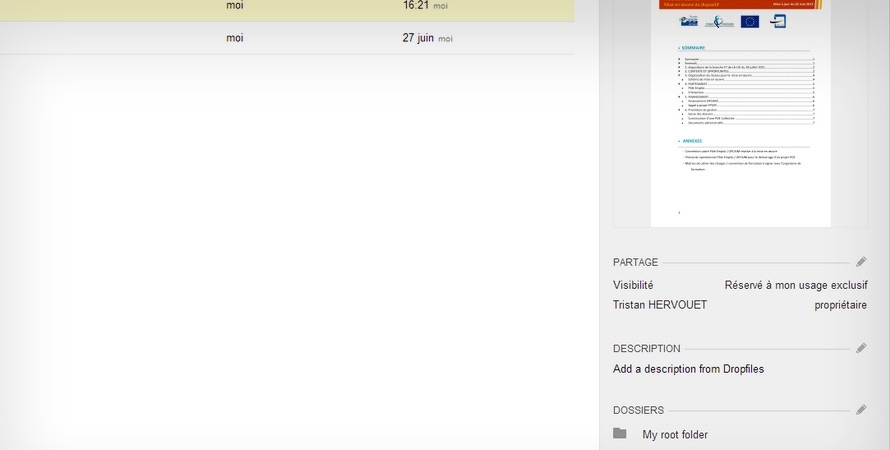Select the highlighted row modified at 16:21
The width and height of the screenshot is (890, 450).
click(300, 6)
